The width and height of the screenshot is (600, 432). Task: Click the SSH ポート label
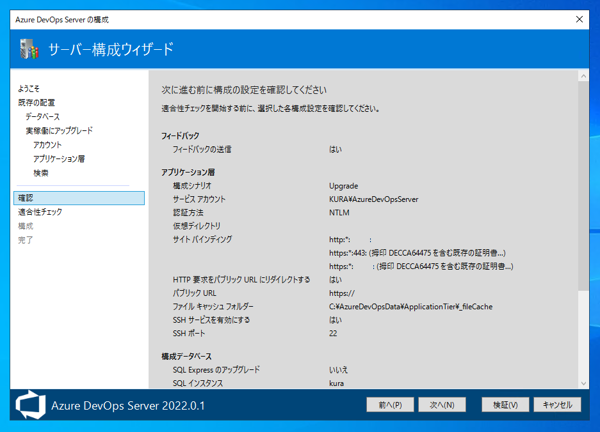click(x=189, y=333)
